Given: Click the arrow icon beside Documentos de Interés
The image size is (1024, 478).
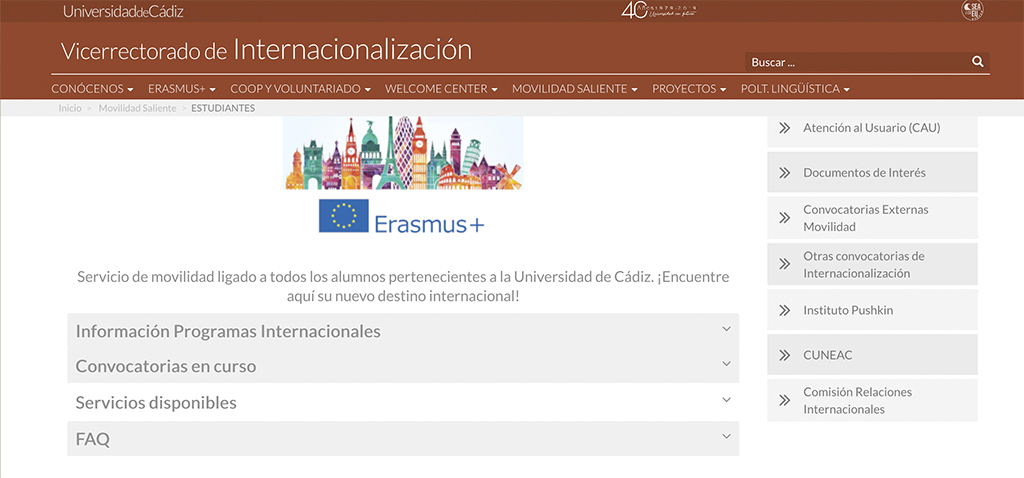Looking at the screenshot, I should point(784,173).
